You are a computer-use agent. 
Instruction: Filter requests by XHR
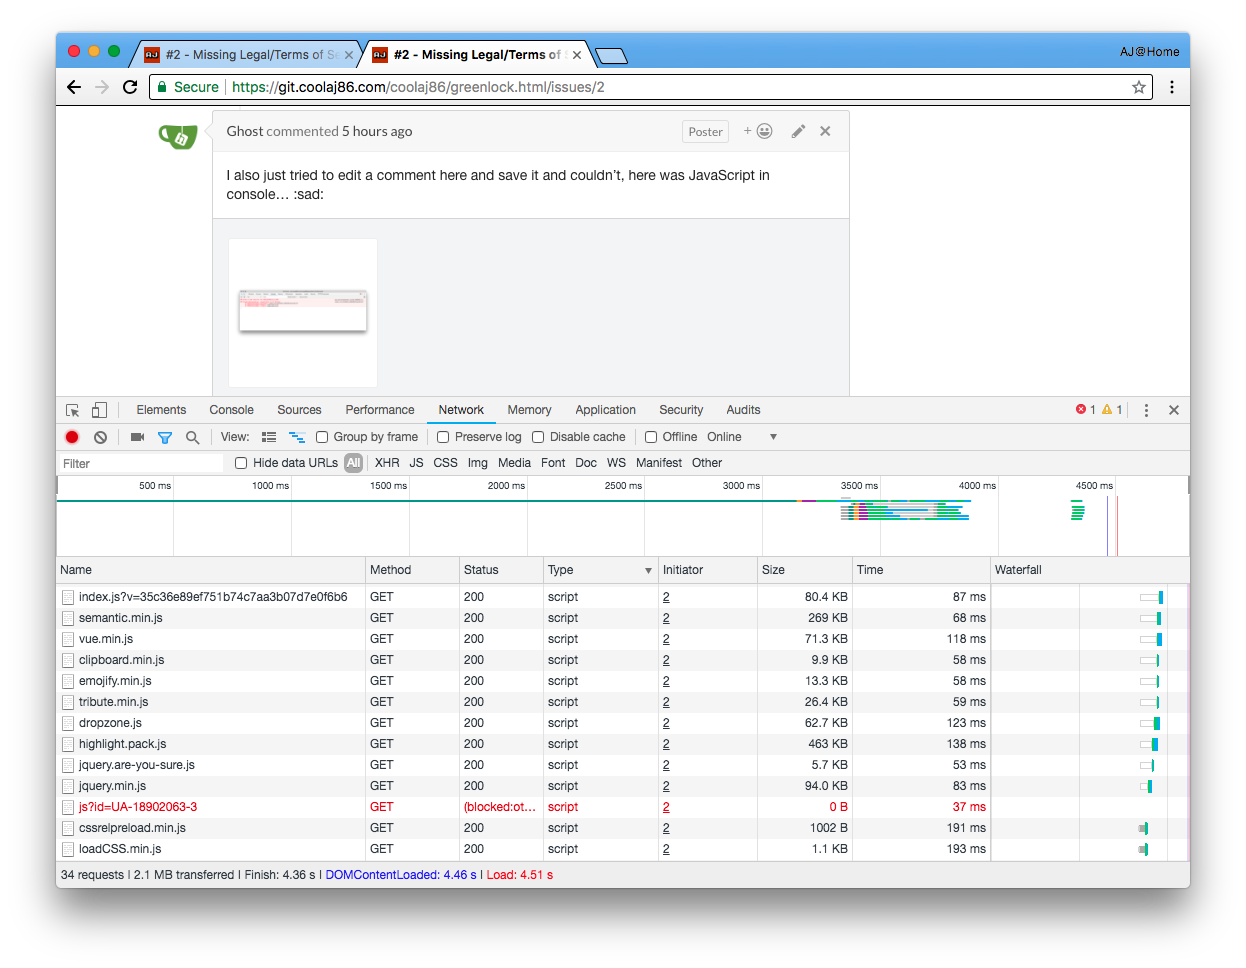tap(387, 463)
